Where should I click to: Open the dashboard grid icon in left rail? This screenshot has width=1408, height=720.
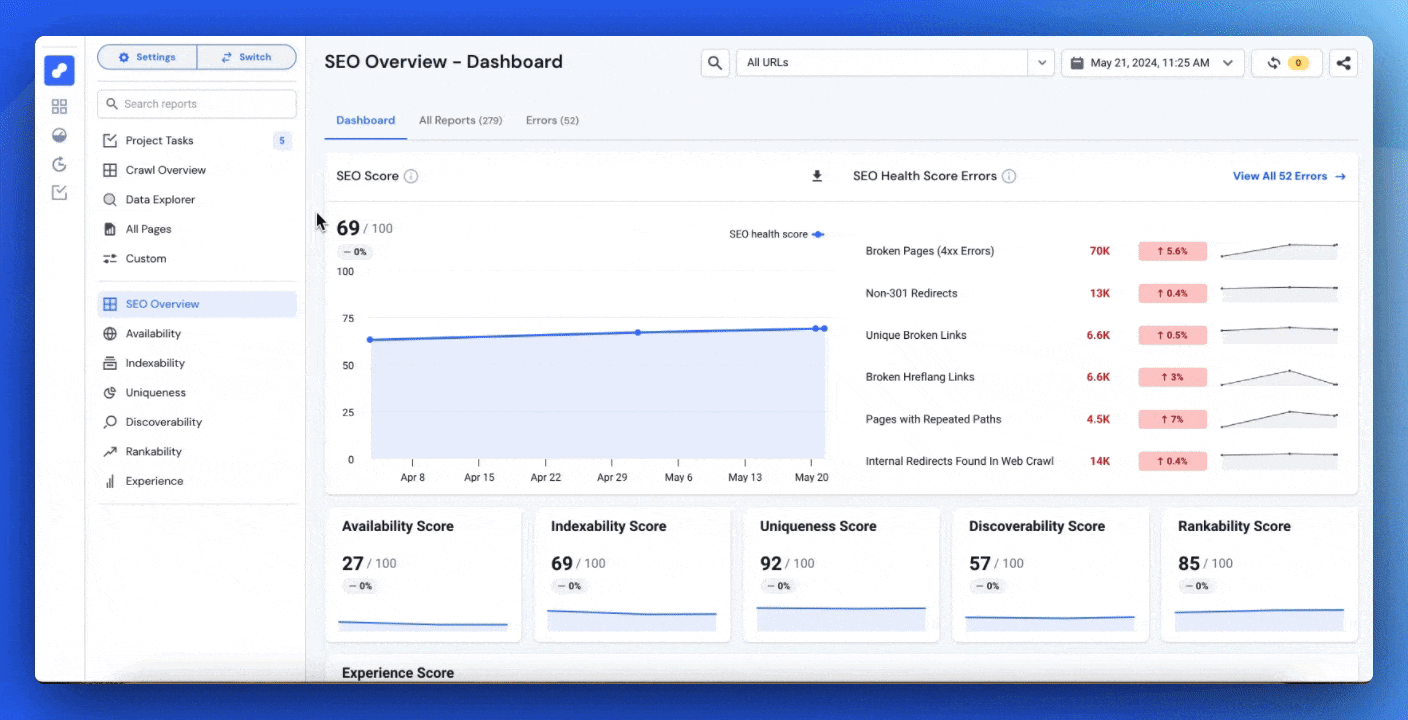pyautogui.click(x=59, y=106)
